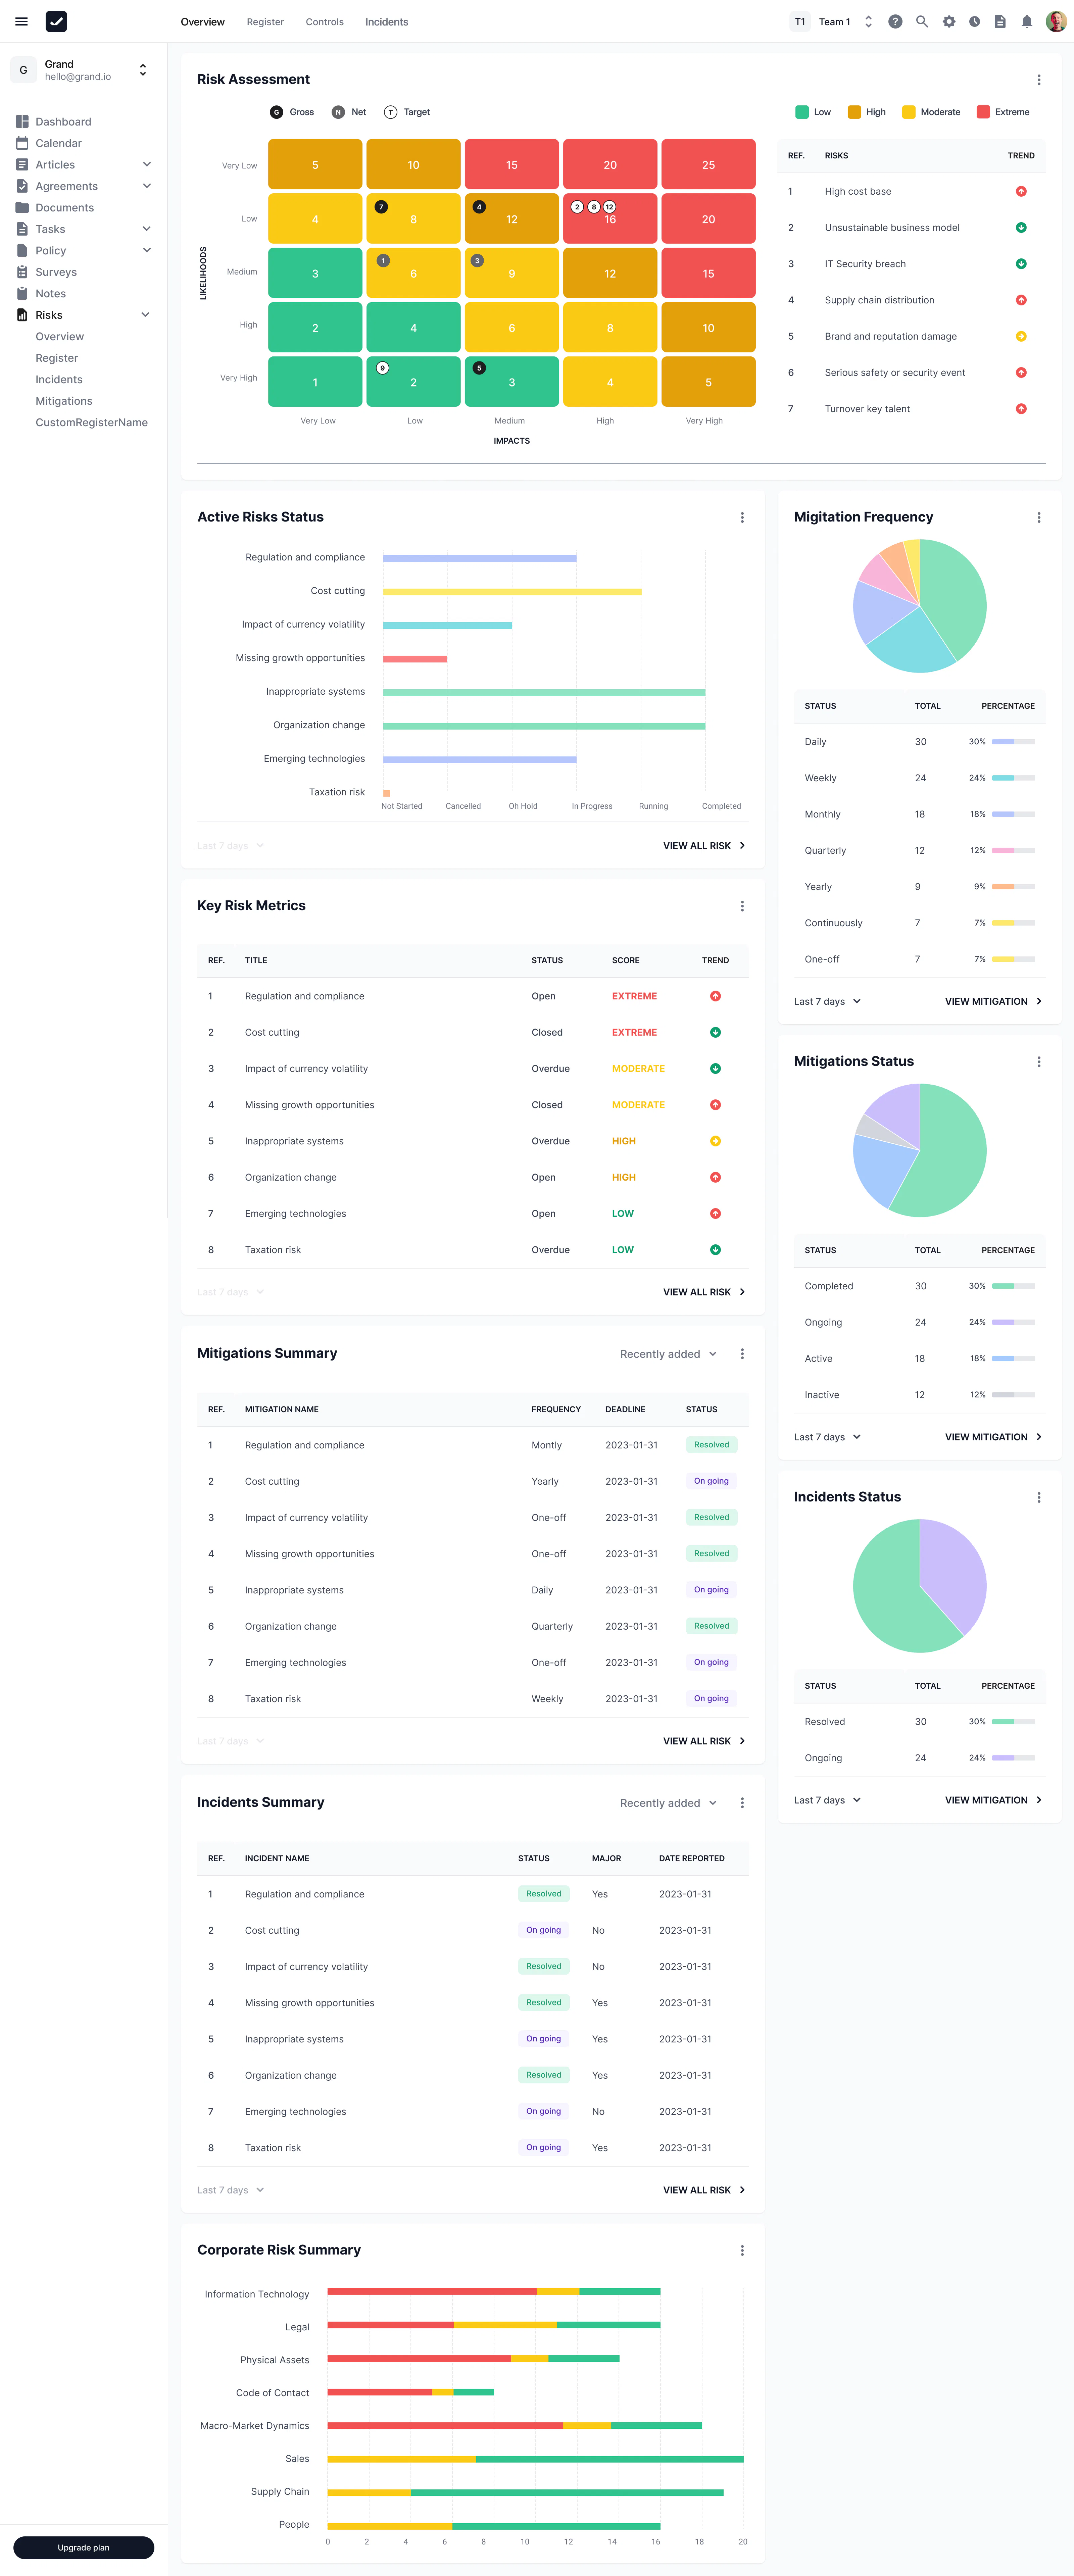Screen dimensions: 1074x2576
Task: Open Risk Assessment three-dot menu
Action: click(x=1039, y=80)
